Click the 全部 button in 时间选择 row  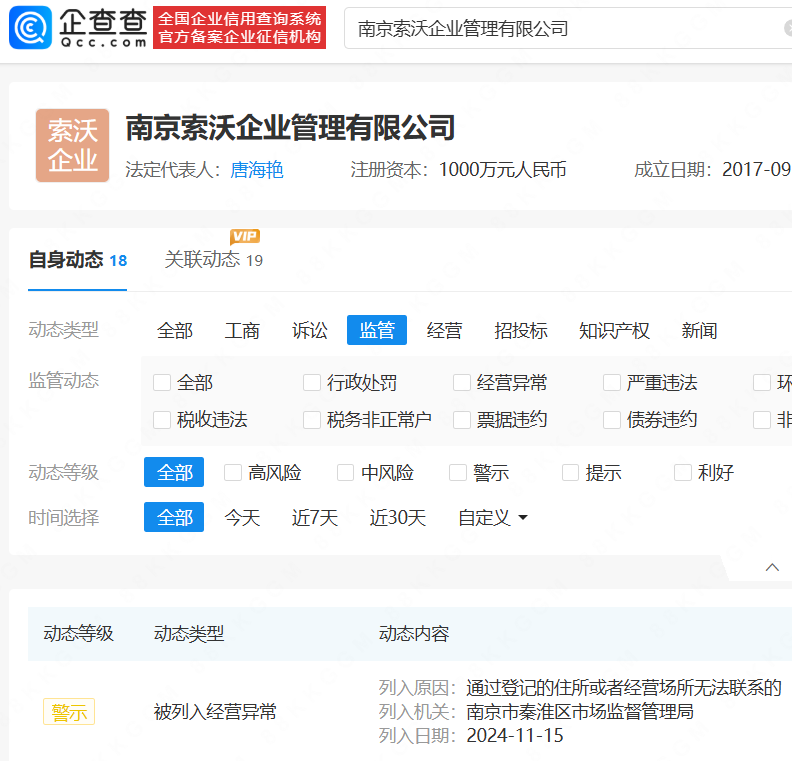pos(174,517)
